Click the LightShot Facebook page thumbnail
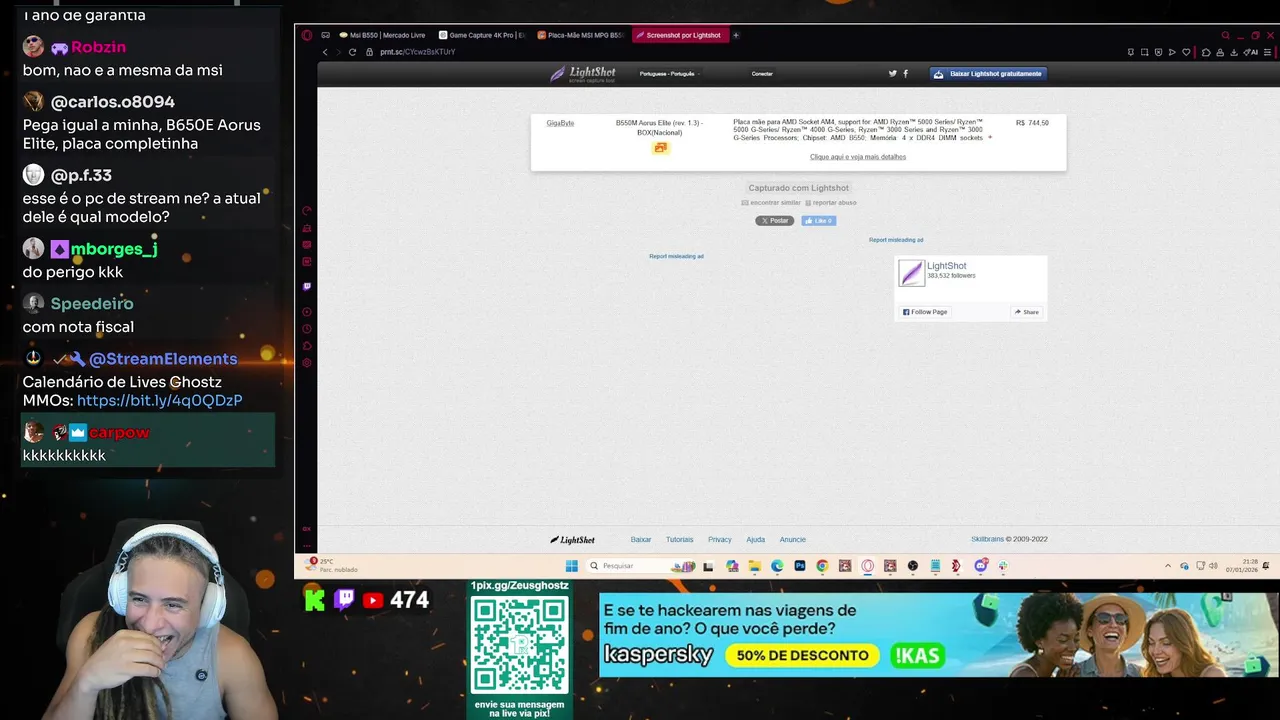Image resolution: width=1280 pixels, height=720 pixels. tap(911, 273)
